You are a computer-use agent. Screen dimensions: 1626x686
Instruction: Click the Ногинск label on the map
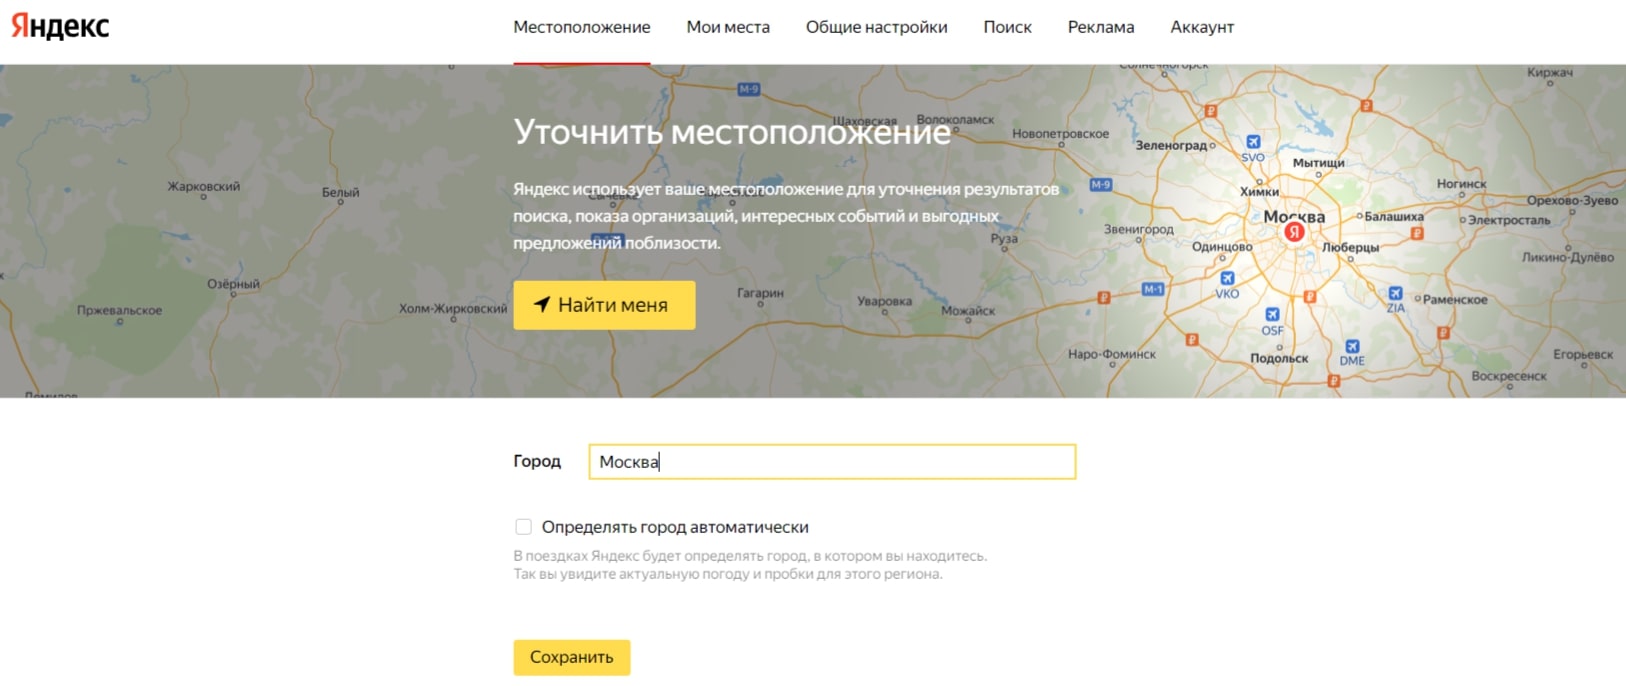(1461, 184)
